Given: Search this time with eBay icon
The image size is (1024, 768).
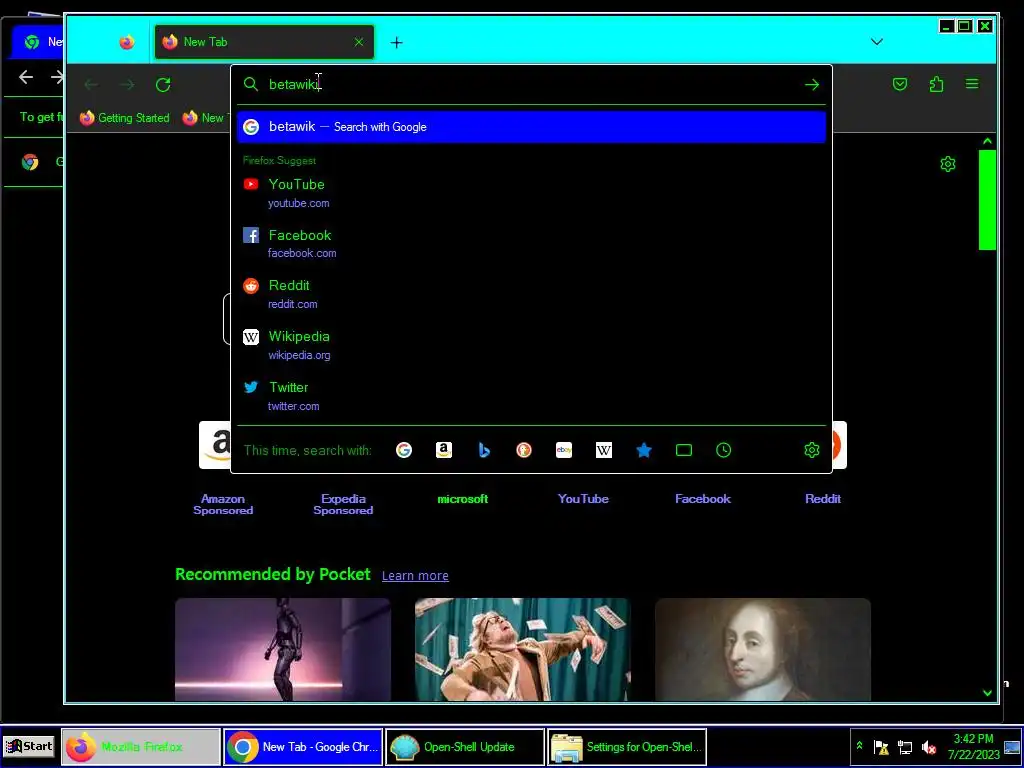Looking at the screenshot, I should tap(564, 450).
